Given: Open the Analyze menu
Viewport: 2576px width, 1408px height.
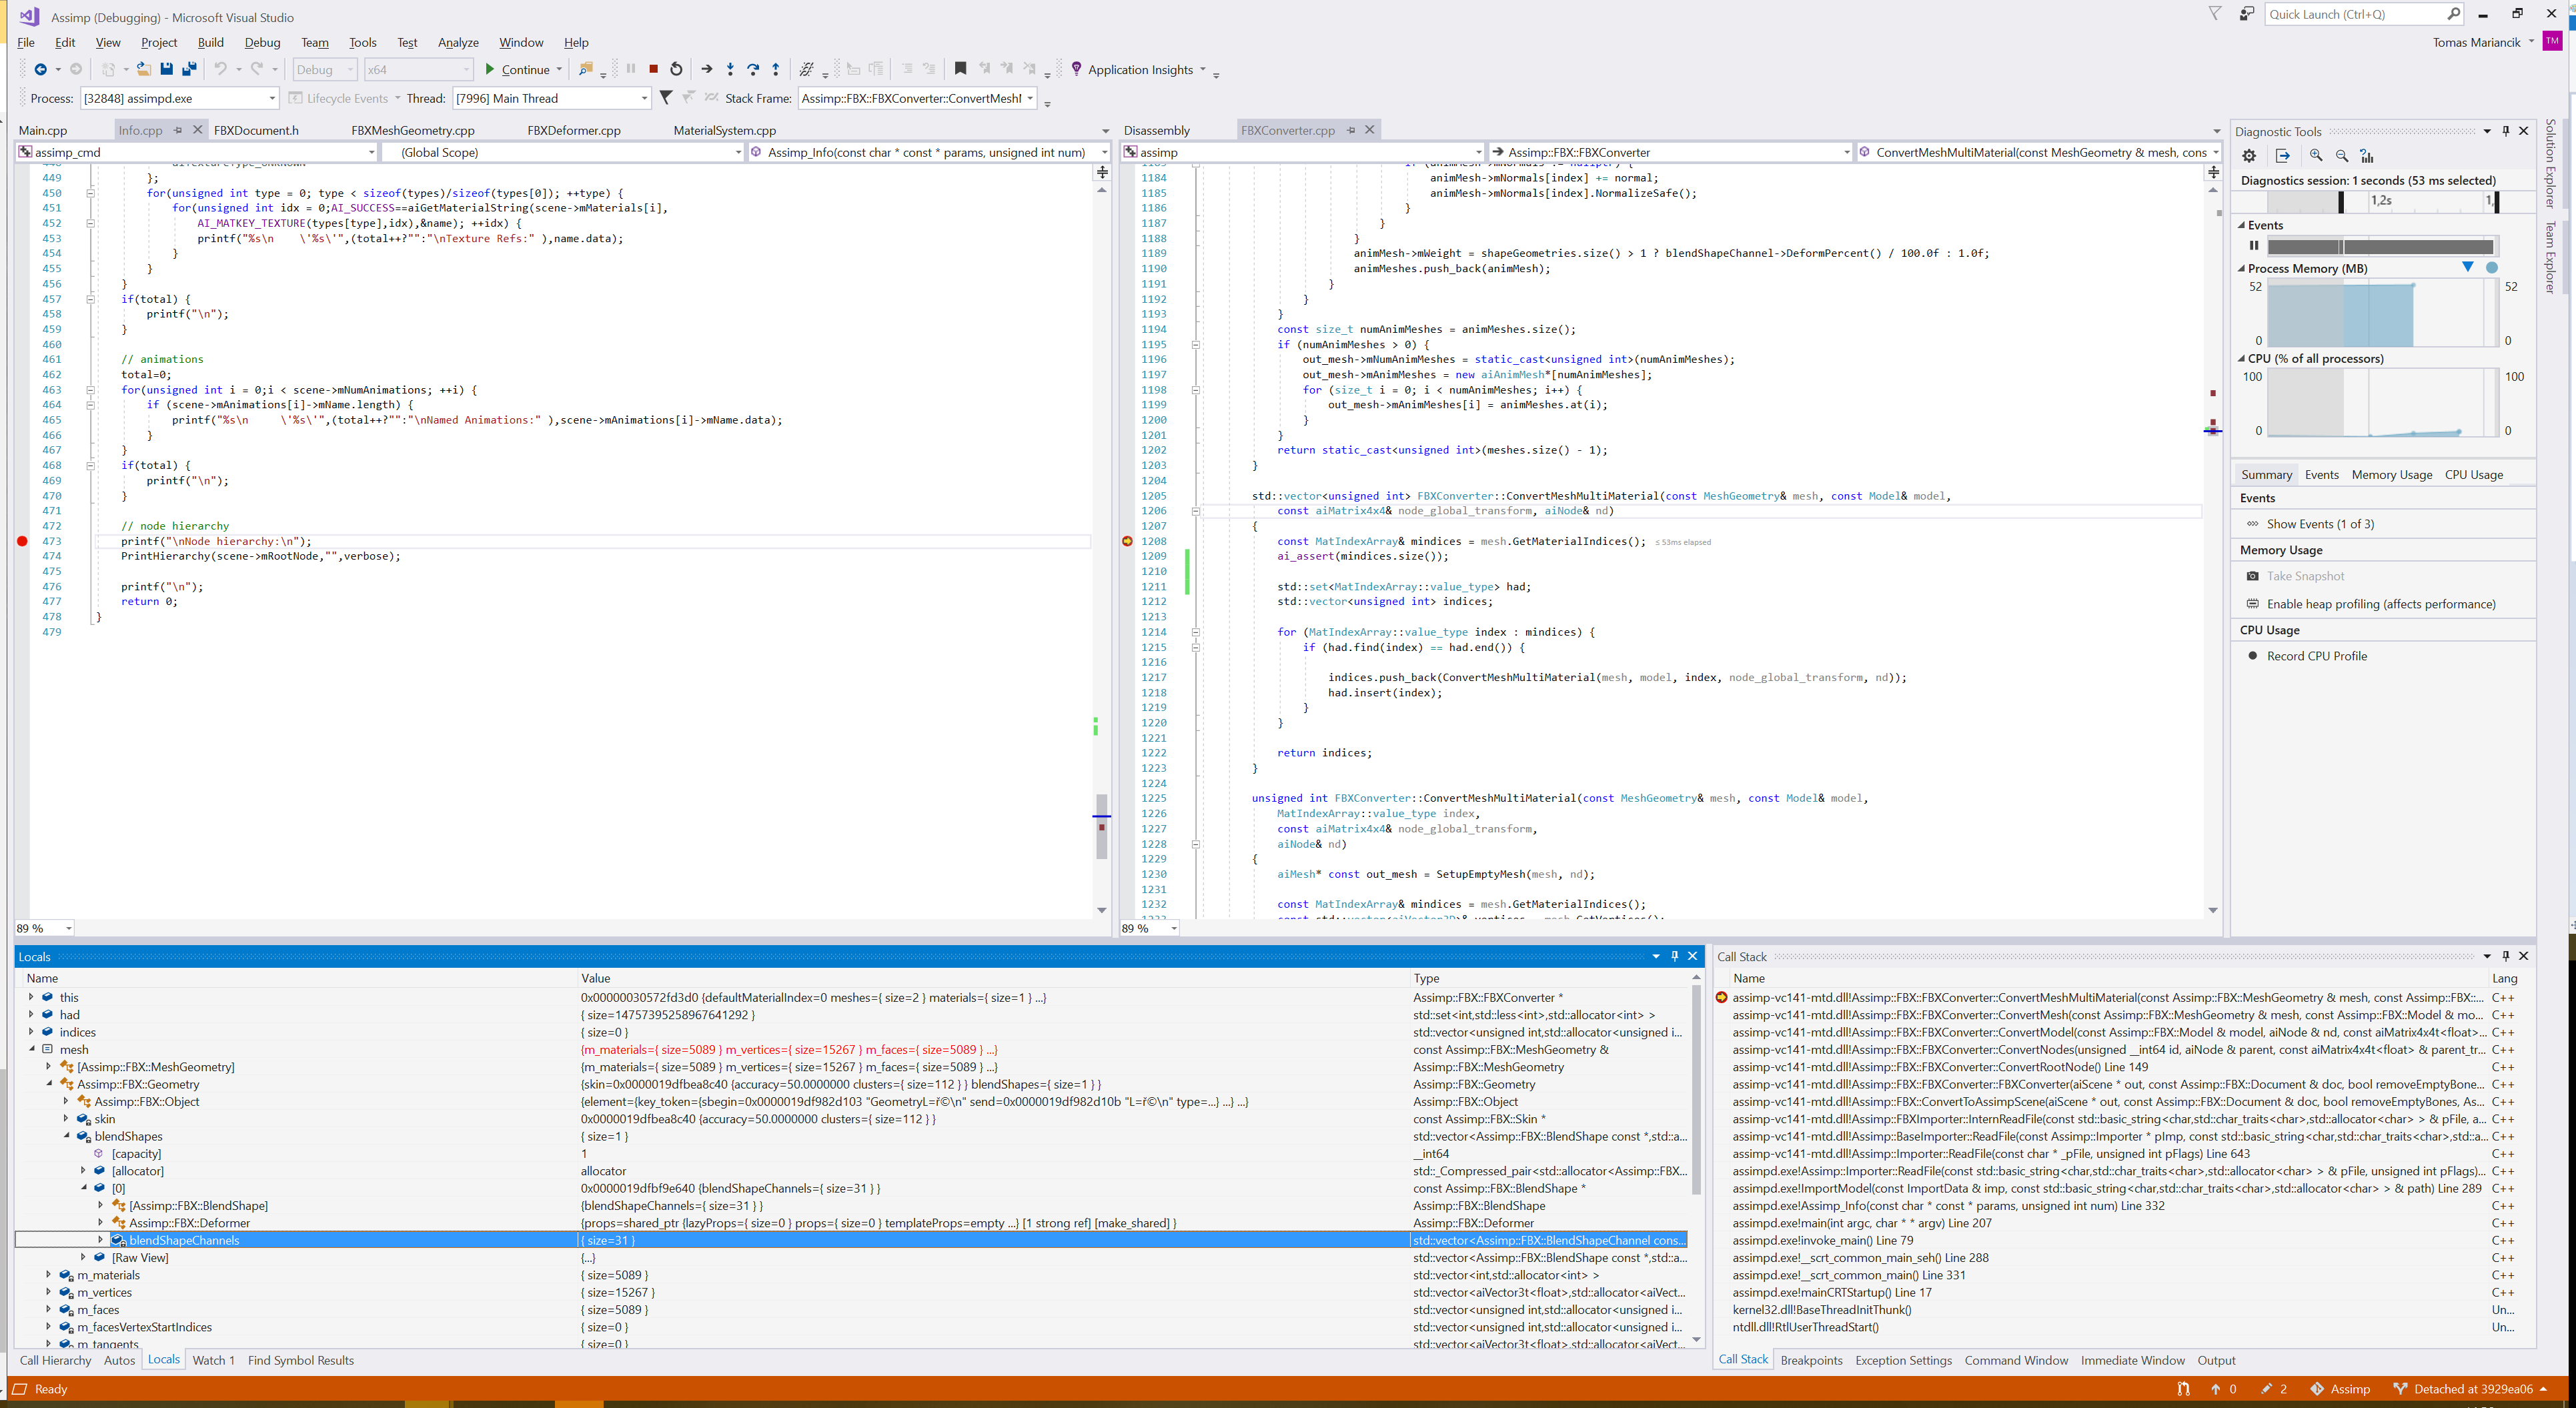Looking at the screenshot, I should tap(457, 42).
